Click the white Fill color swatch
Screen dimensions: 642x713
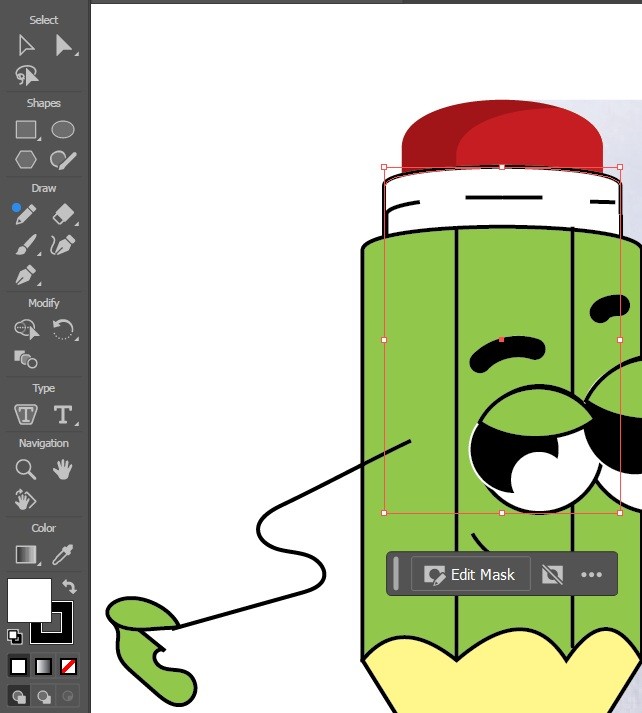[28, 600]
